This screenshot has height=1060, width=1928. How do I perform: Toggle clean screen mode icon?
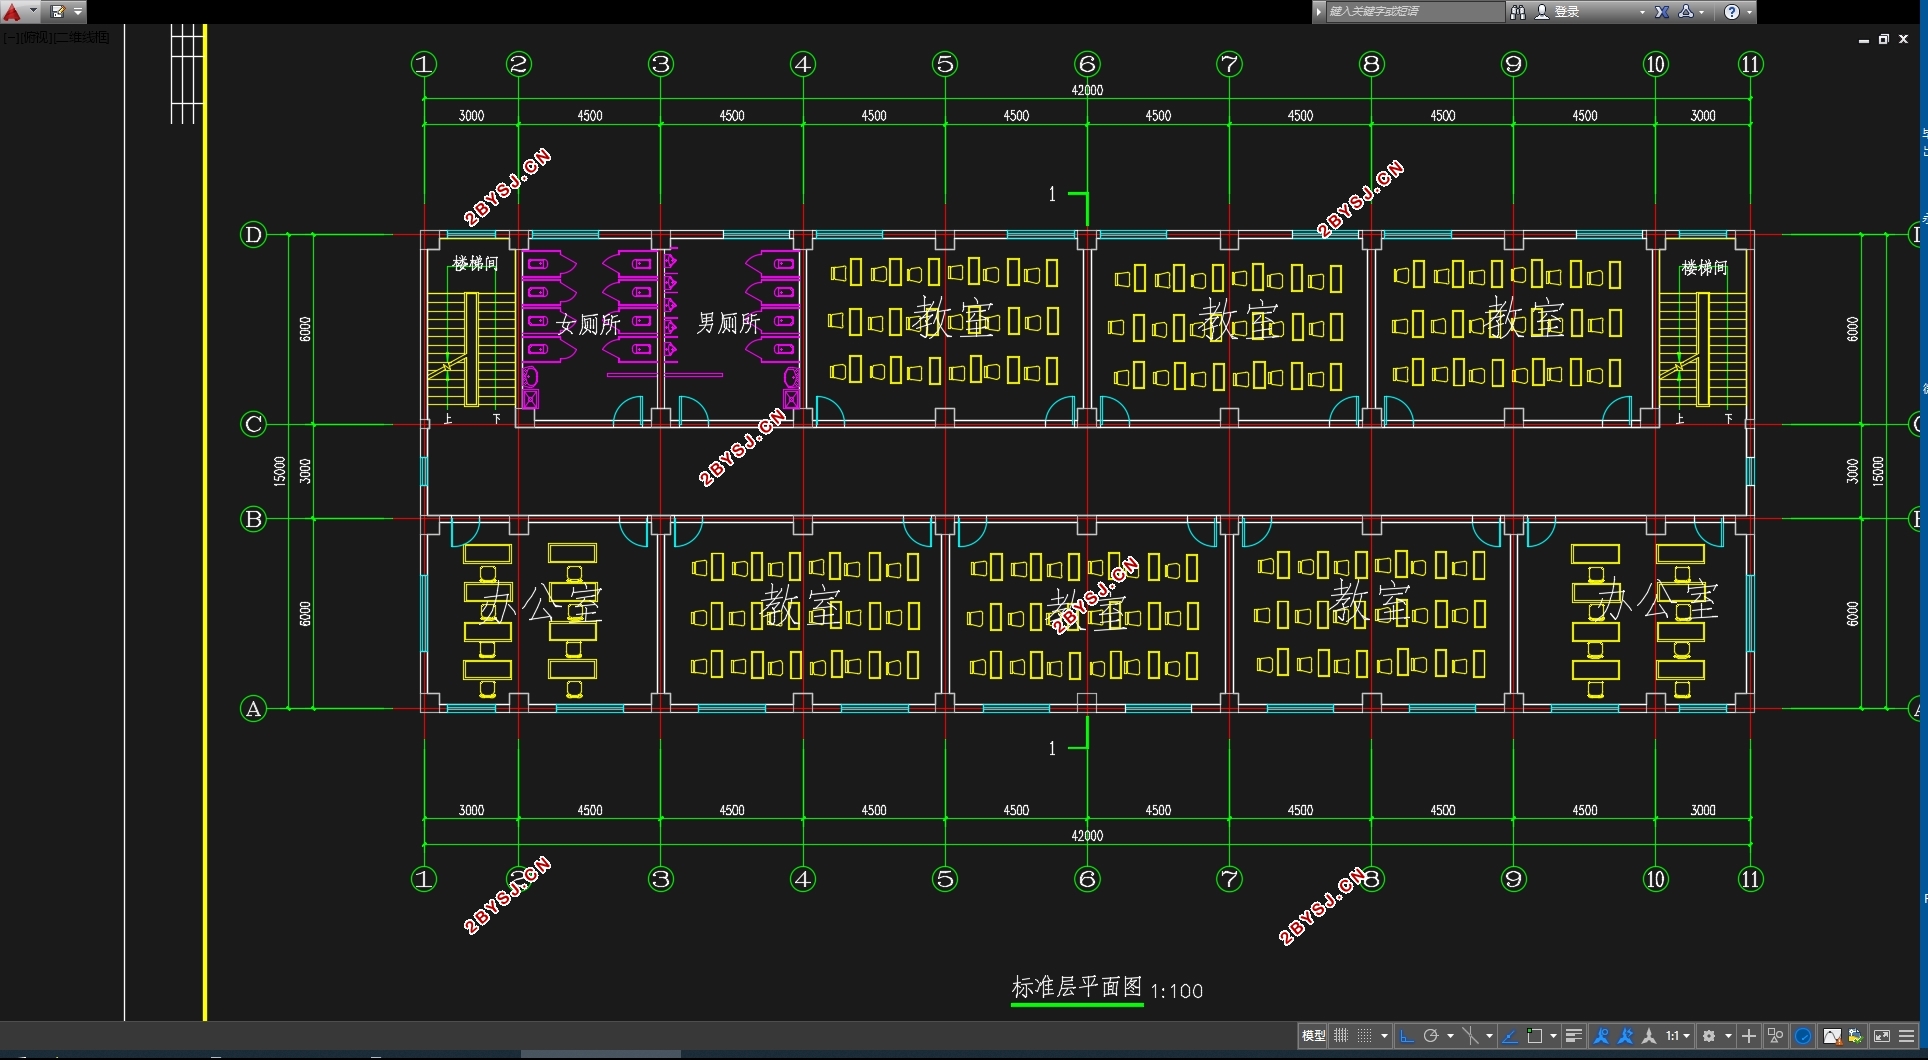coord(1882,1036)
